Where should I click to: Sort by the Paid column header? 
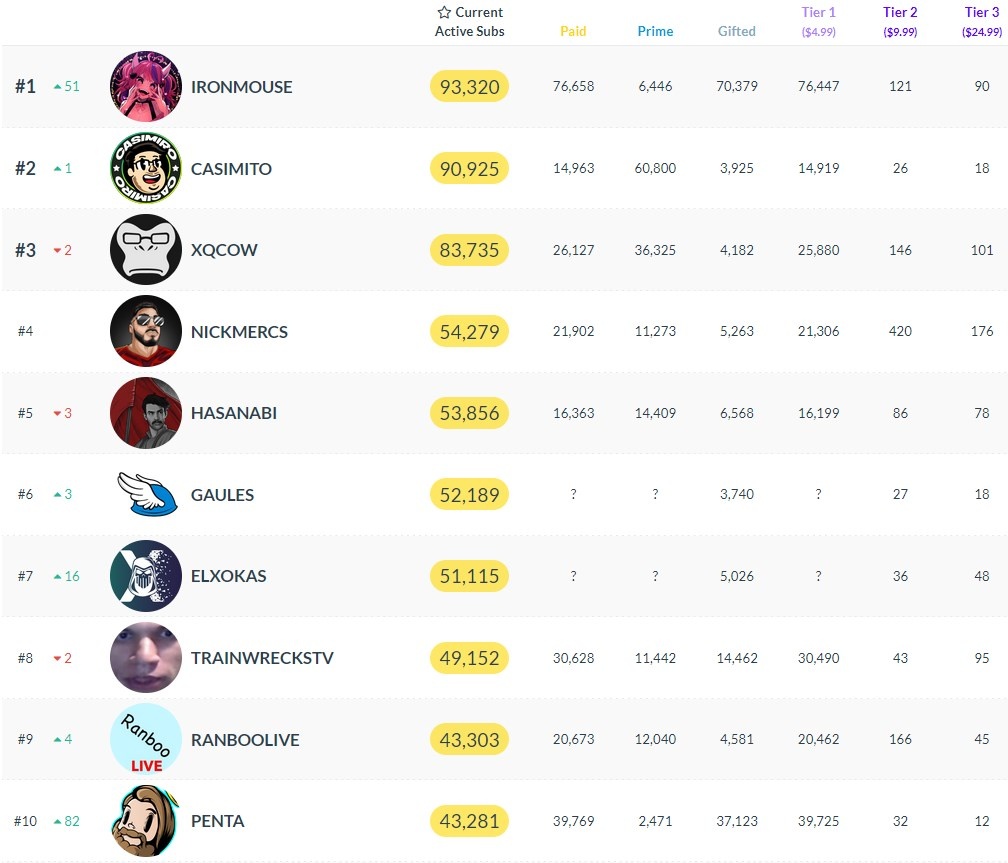pyautogui.click(x=573, y=31)
